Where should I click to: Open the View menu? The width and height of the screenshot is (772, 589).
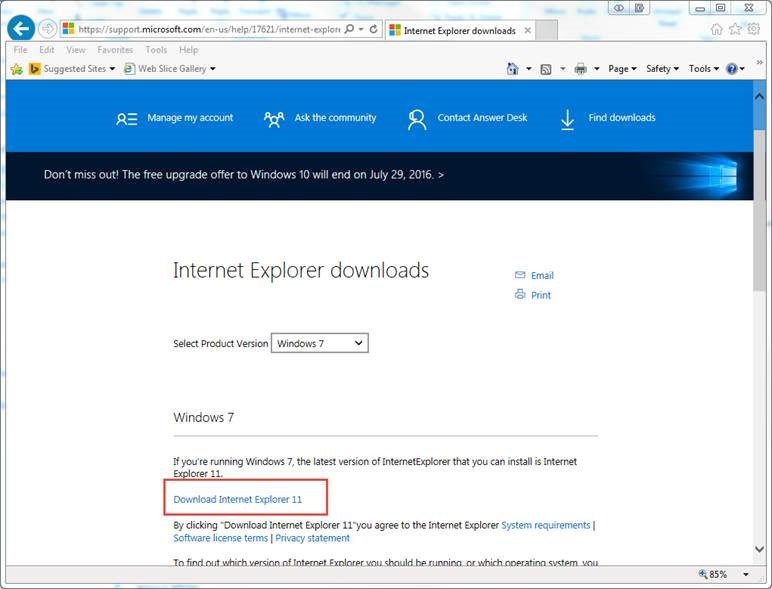[76, 50]
